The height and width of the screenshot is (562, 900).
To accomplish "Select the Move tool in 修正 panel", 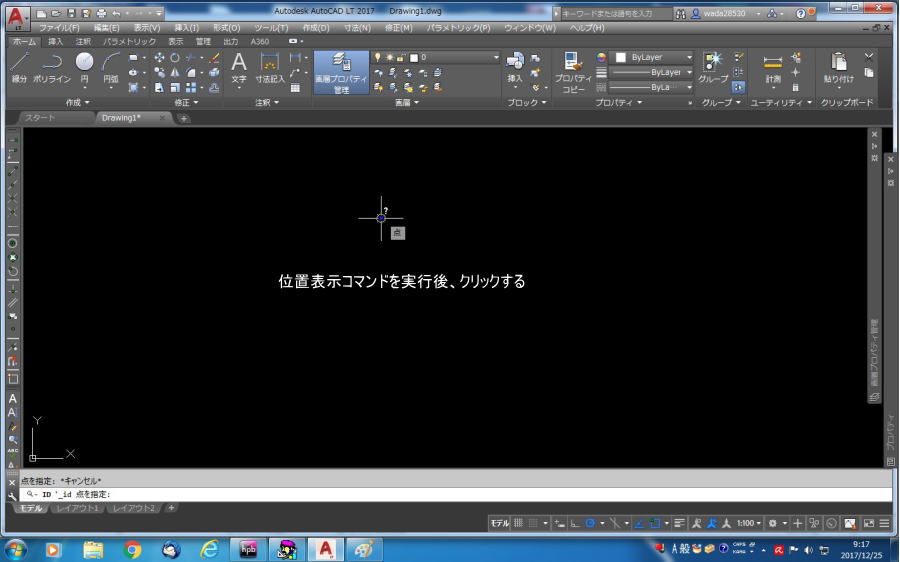I will tap(159, 57).
